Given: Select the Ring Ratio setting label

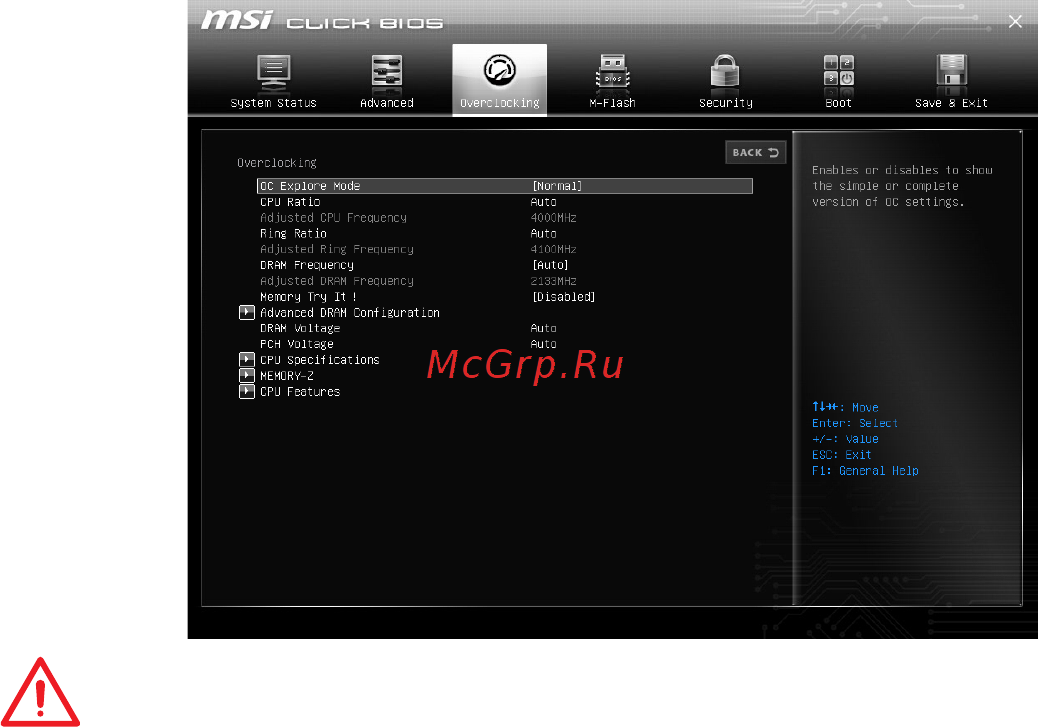Looking at the screenshot, I should click(293, 234).
